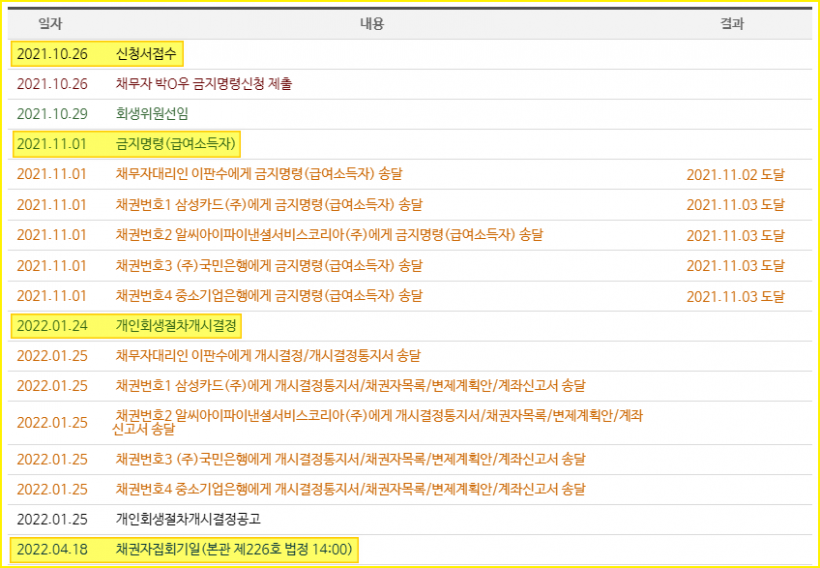Click the 도달 result for 알씨아이파이낸셜서비스코리아 row

click(736, 235)
